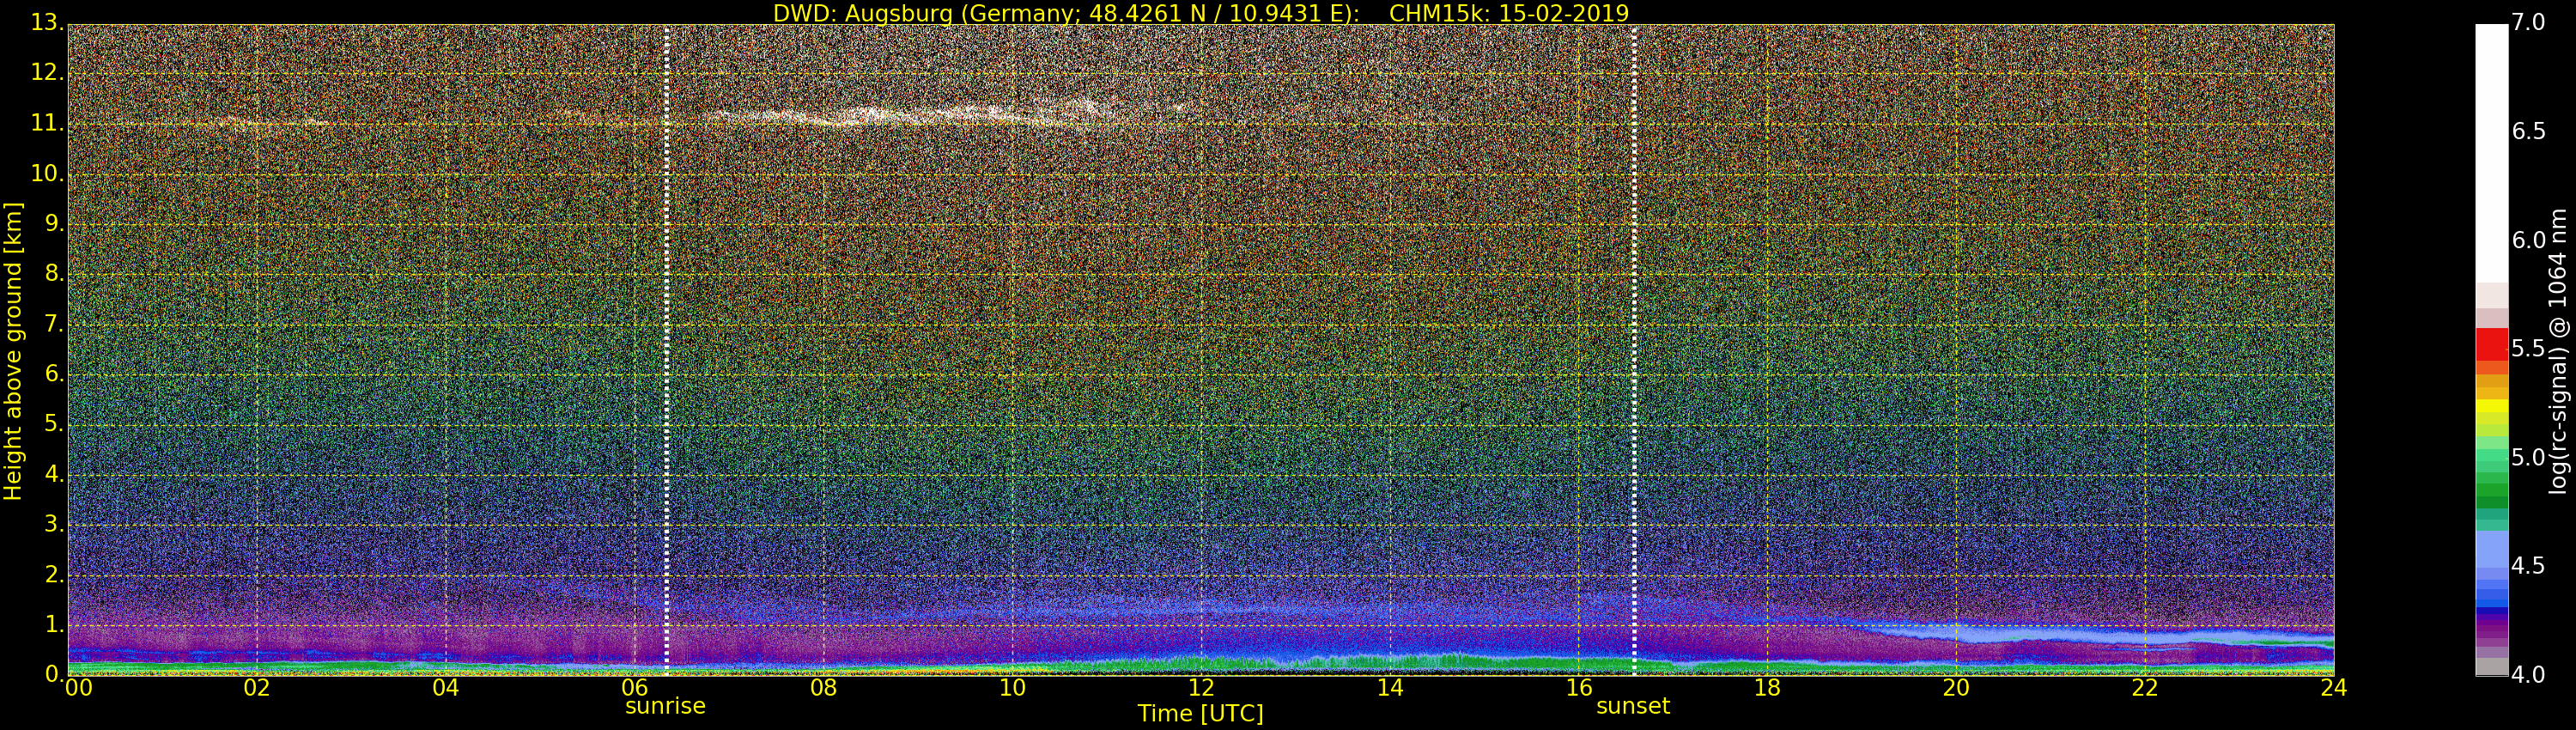Click the time axis tick '22'
The image size is (2576, 730).
pyautogui.click(x=2145, y=687)
